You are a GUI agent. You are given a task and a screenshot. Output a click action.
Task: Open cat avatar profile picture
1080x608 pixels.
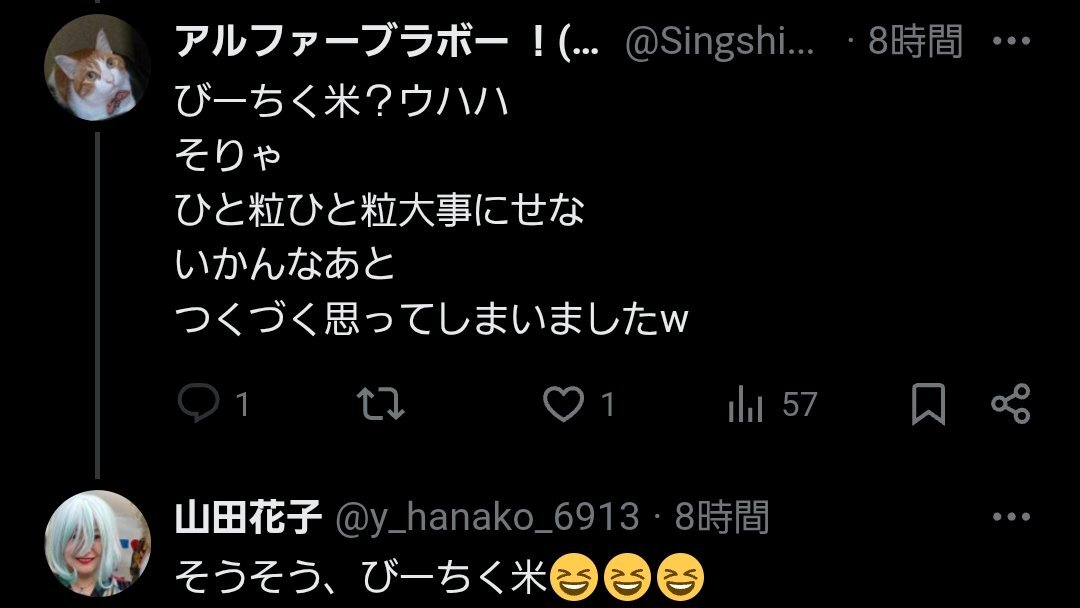97,67
